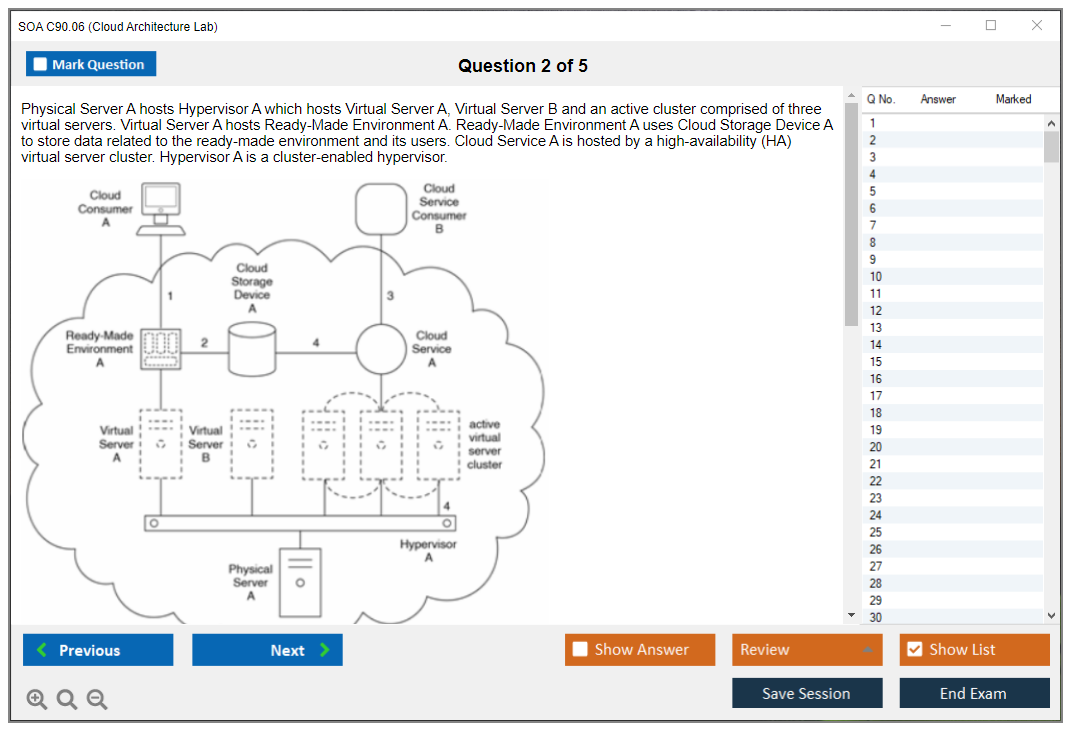Click the Physical Server A tower icon
The height and width of the screenshot is (735, 1075).
[x=300, y=582]
